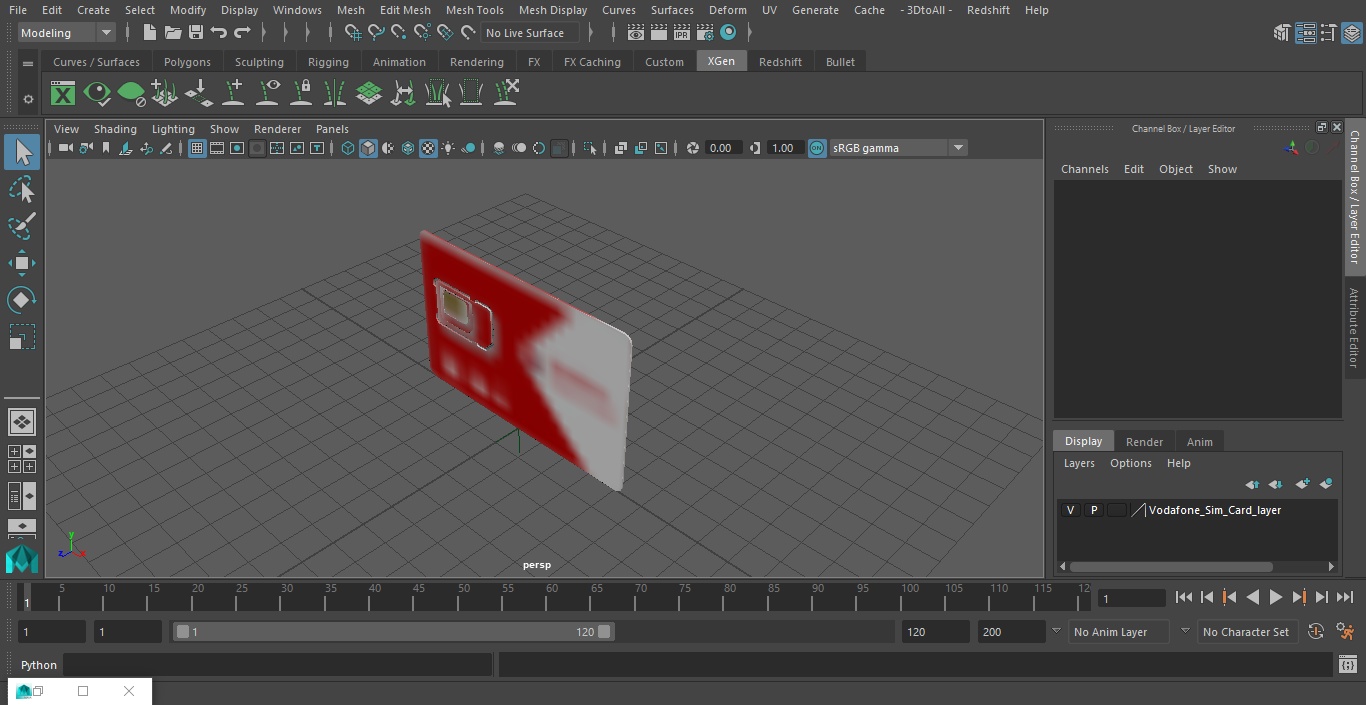
Task: Activate the Select tool in the toolbox
Action: click(22, 152)
